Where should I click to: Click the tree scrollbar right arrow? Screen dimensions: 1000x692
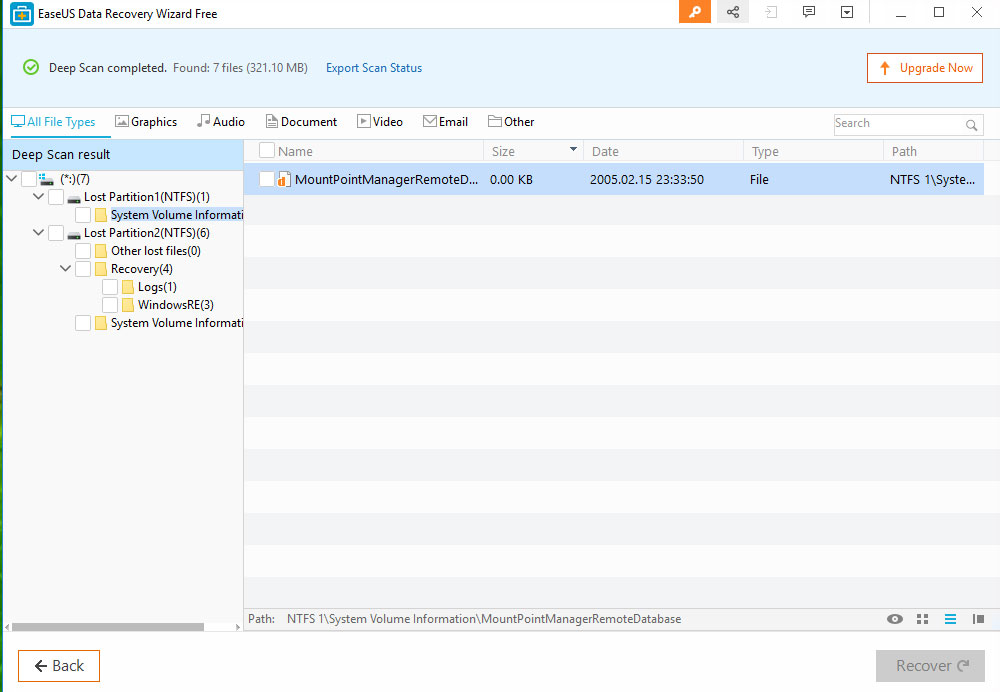coord(238,628)
